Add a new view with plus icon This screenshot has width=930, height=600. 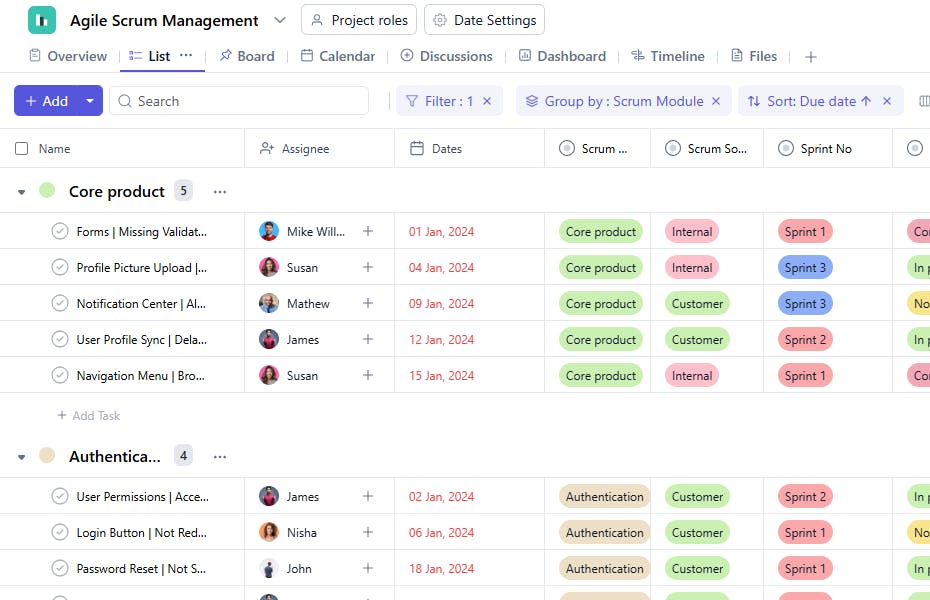pyautogui.click(x=811, y=57)
